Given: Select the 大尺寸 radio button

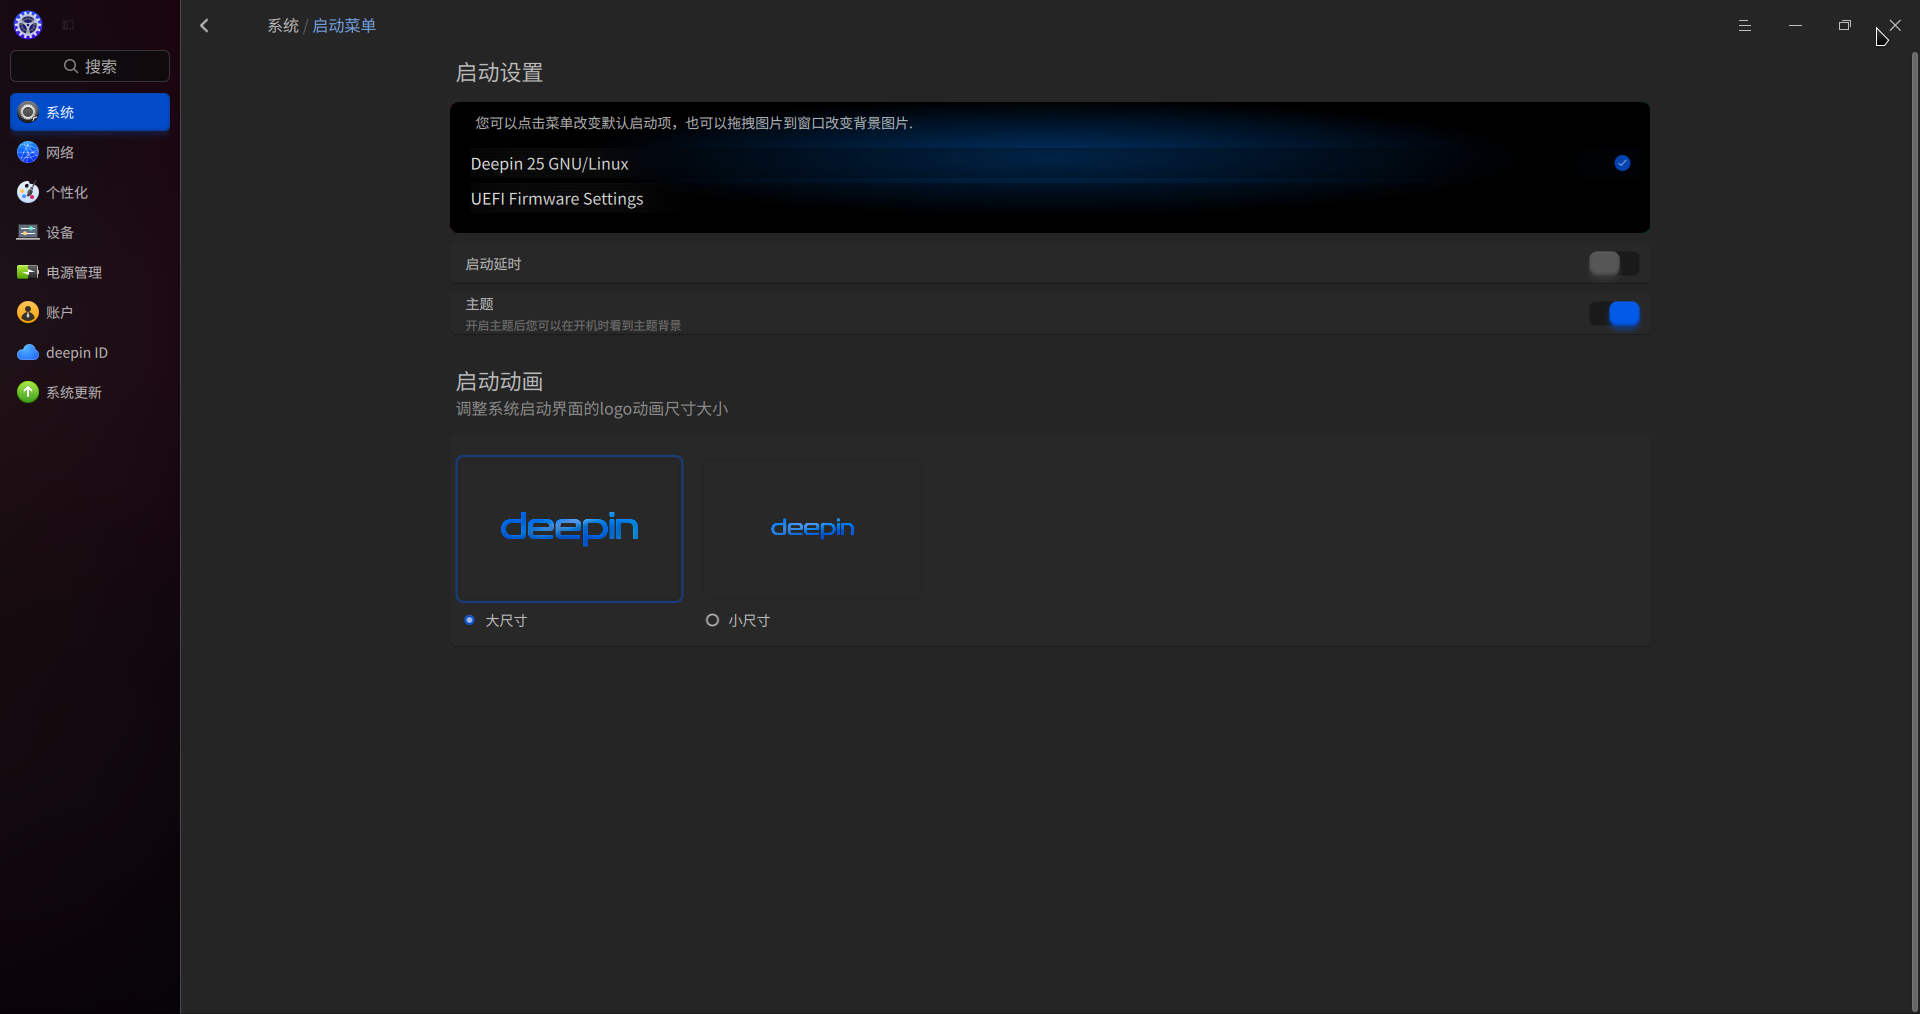Looking at the screenshot, I should (x=469, y=620).
